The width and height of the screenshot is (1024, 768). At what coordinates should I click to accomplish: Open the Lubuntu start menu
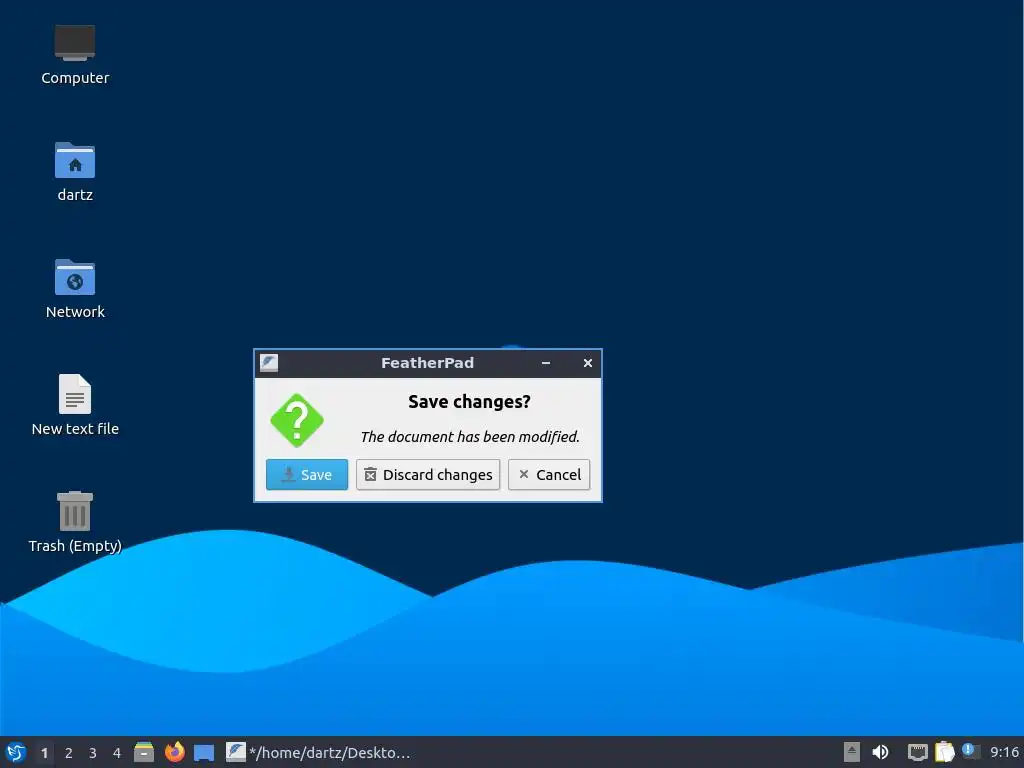pyautogui.click(x=16, y=752)
